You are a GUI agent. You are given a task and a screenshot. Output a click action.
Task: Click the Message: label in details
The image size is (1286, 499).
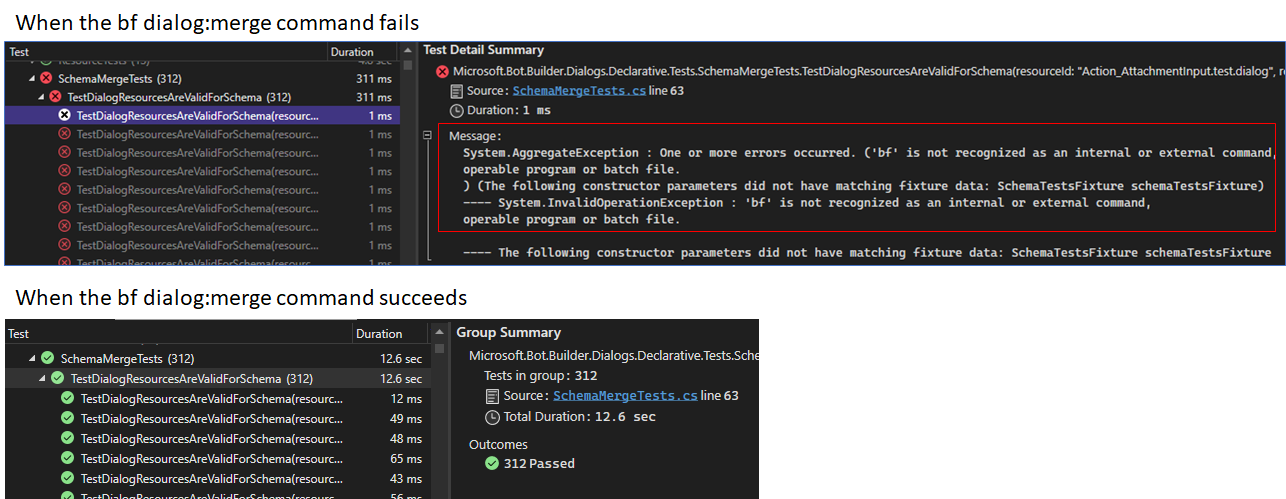pyautogui.click(x=475, y=136)
